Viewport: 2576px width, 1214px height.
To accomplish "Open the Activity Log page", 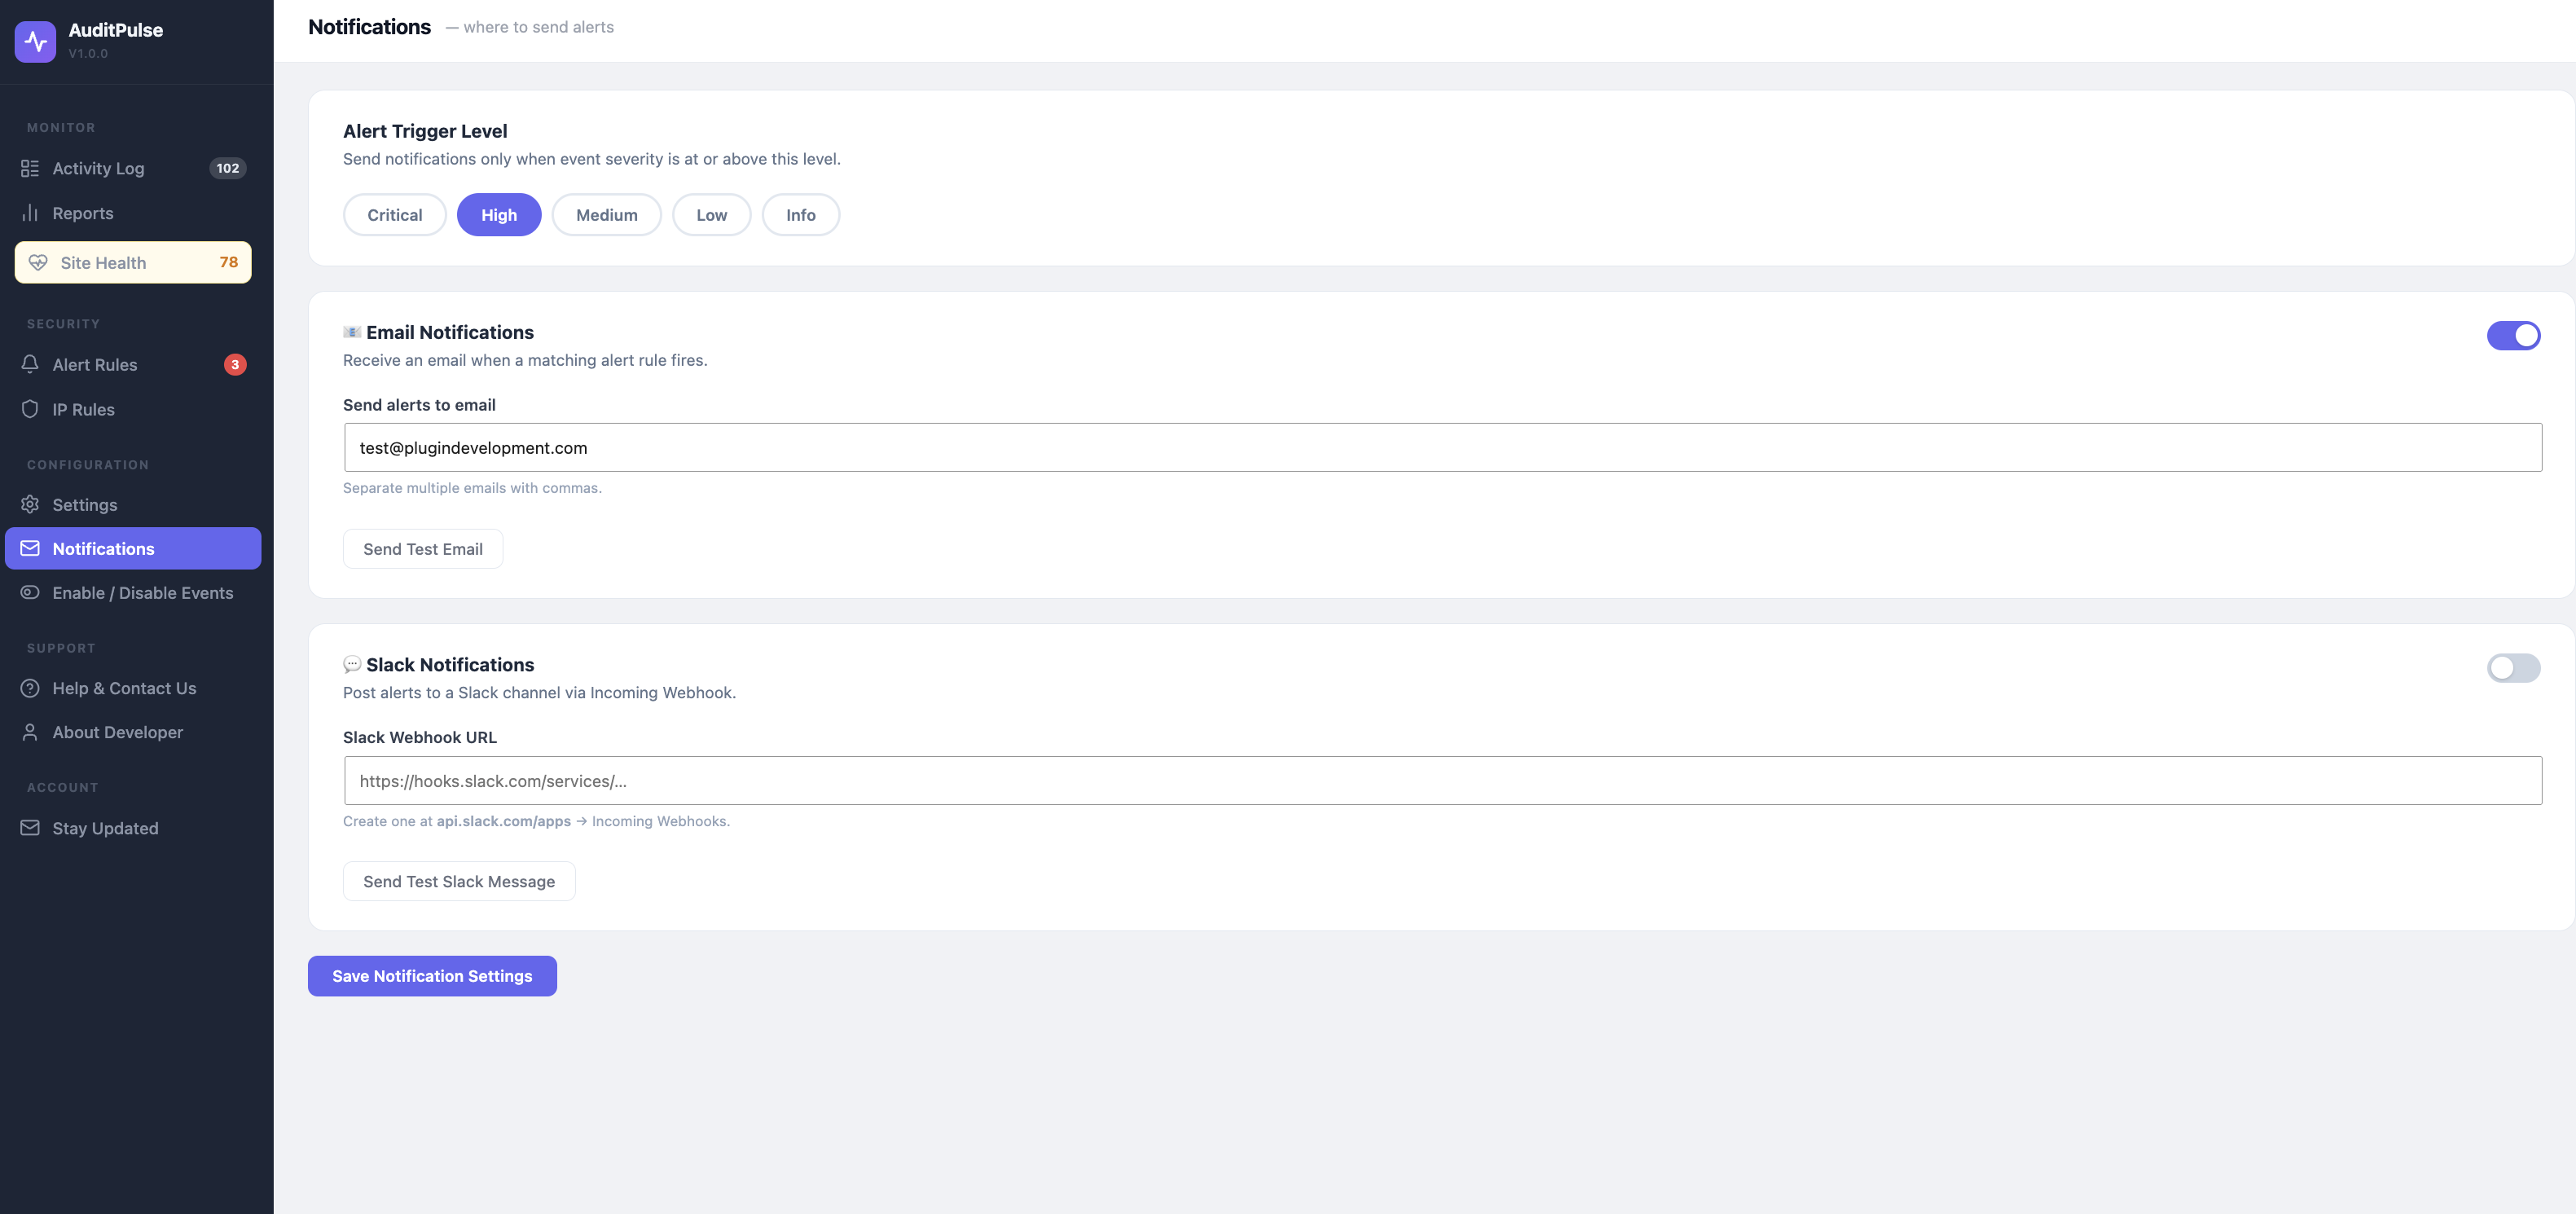I will point(133,168).
